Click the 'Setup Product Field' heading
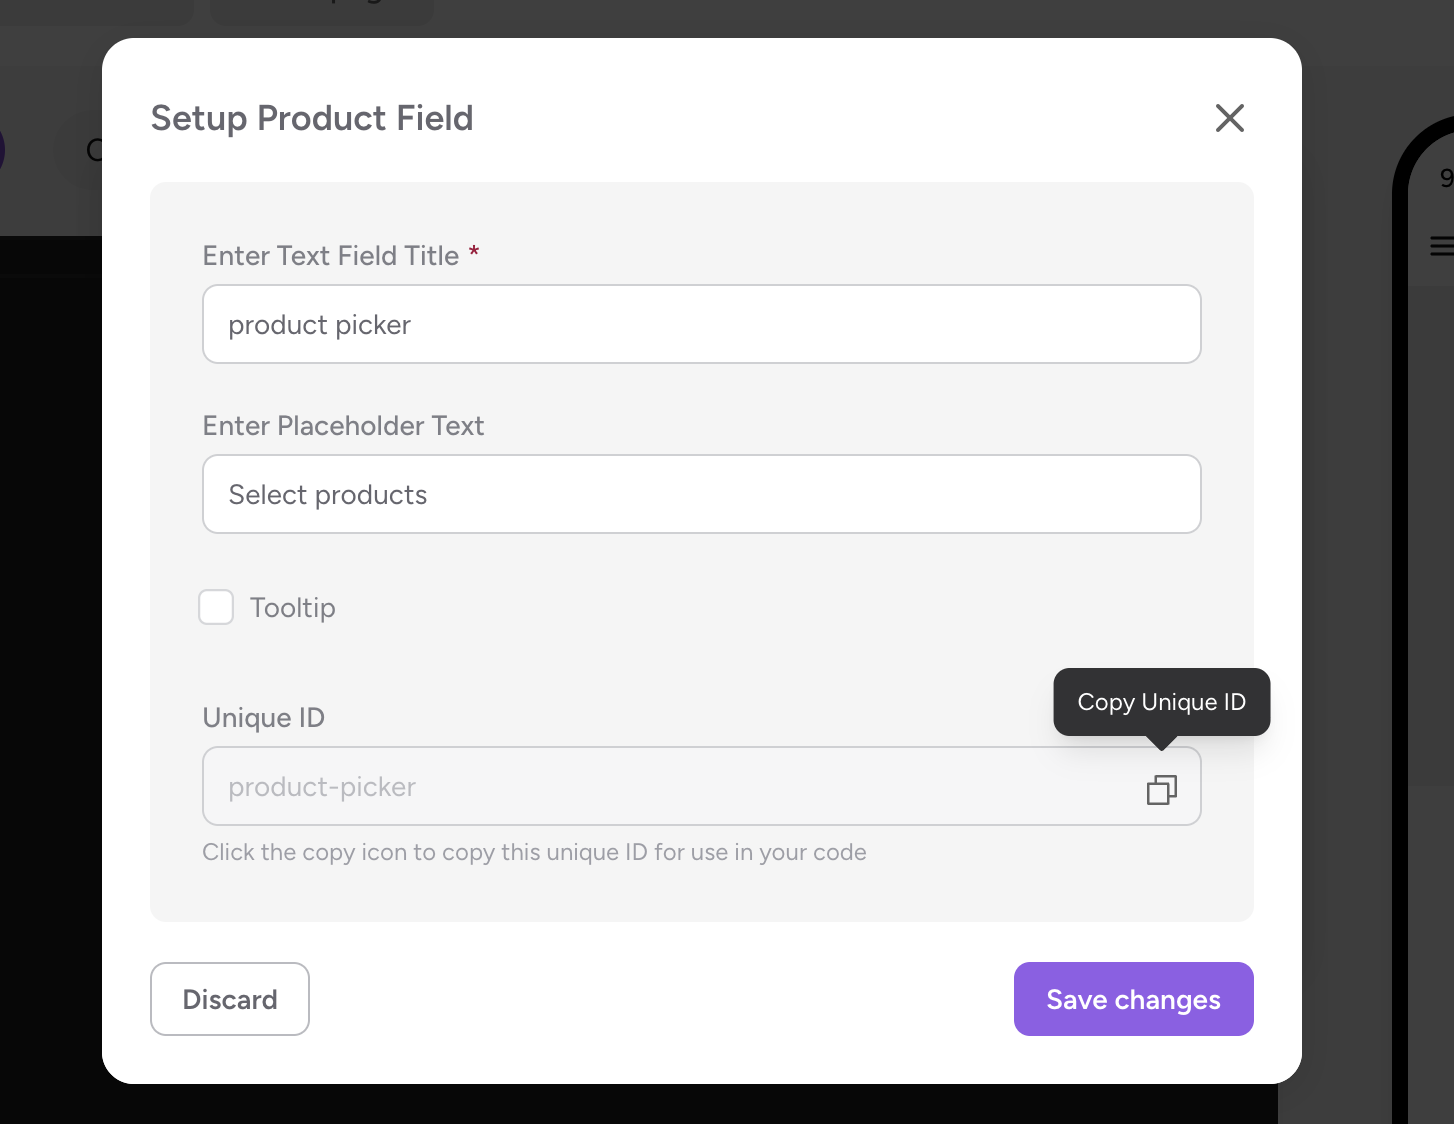The width and height of the screenshot is (1454, 1124). point(312,118)
